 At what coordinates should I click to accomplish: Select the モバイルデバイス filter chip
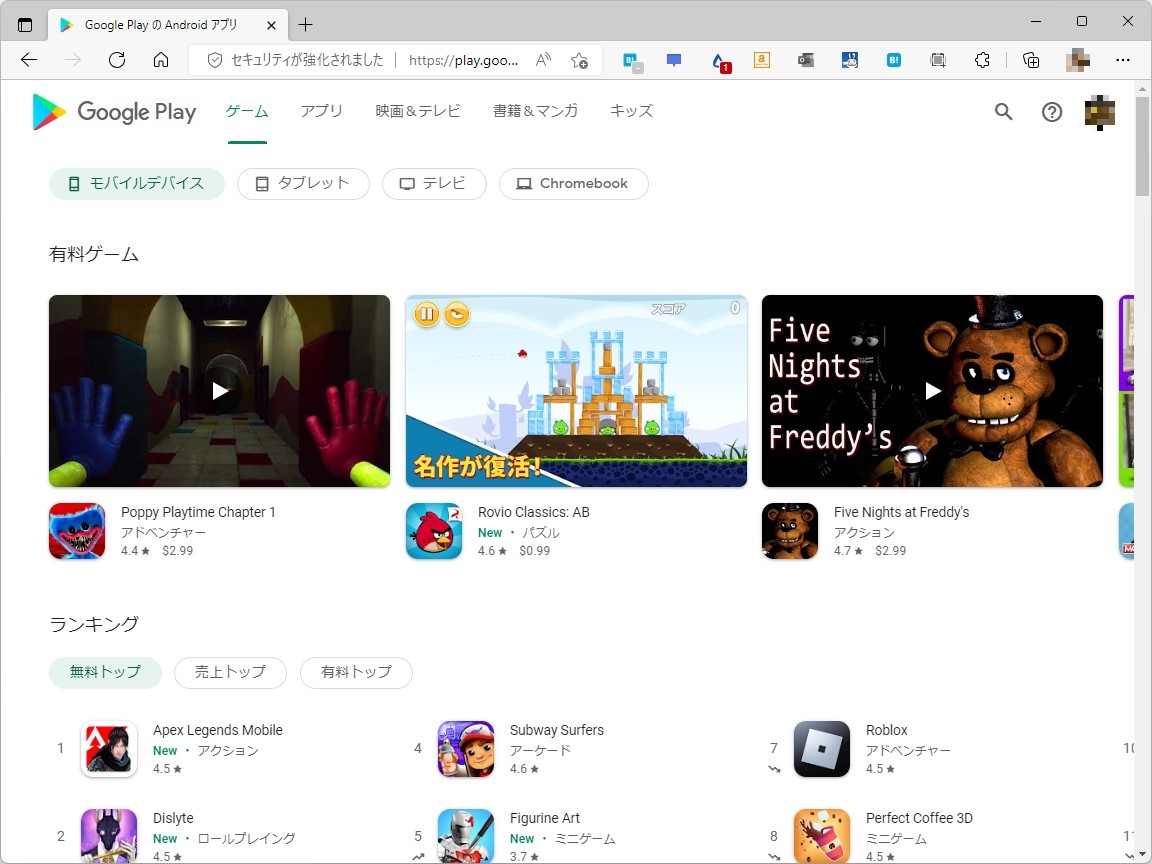pos(137,184)
